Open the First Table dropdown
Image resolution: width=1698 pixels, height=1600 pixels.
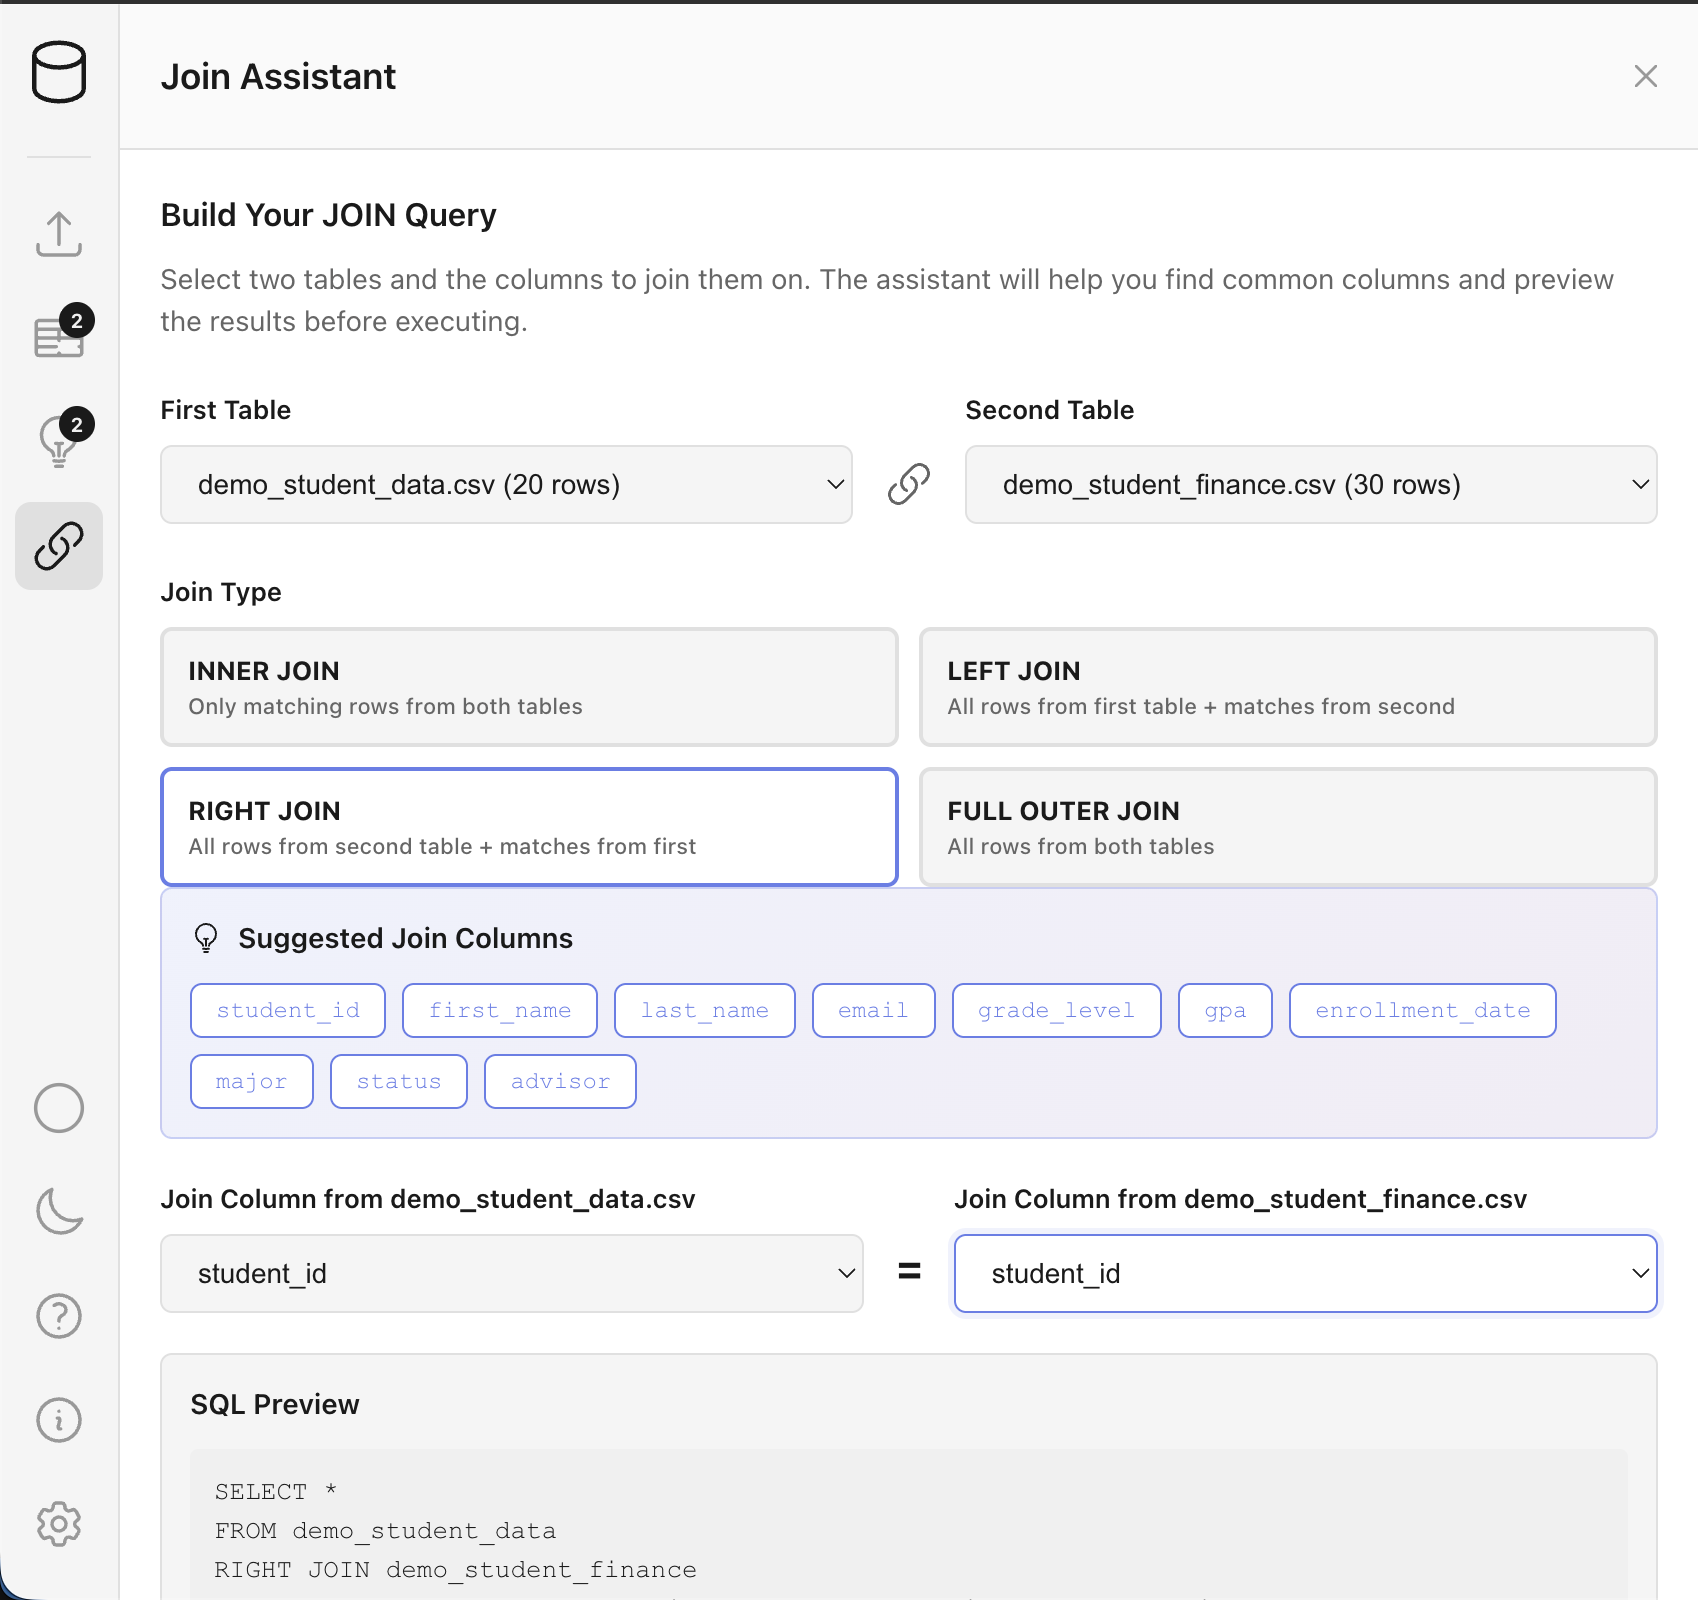pos(506,484)
